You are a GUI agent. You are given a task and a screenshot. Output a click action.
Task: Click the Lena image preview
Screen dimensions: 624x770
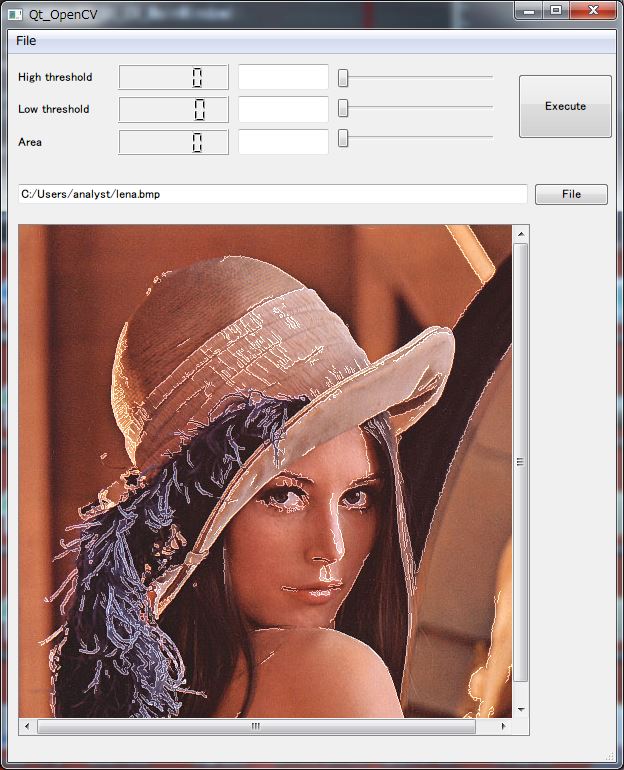pyautogui.click(x=265, y=471)
